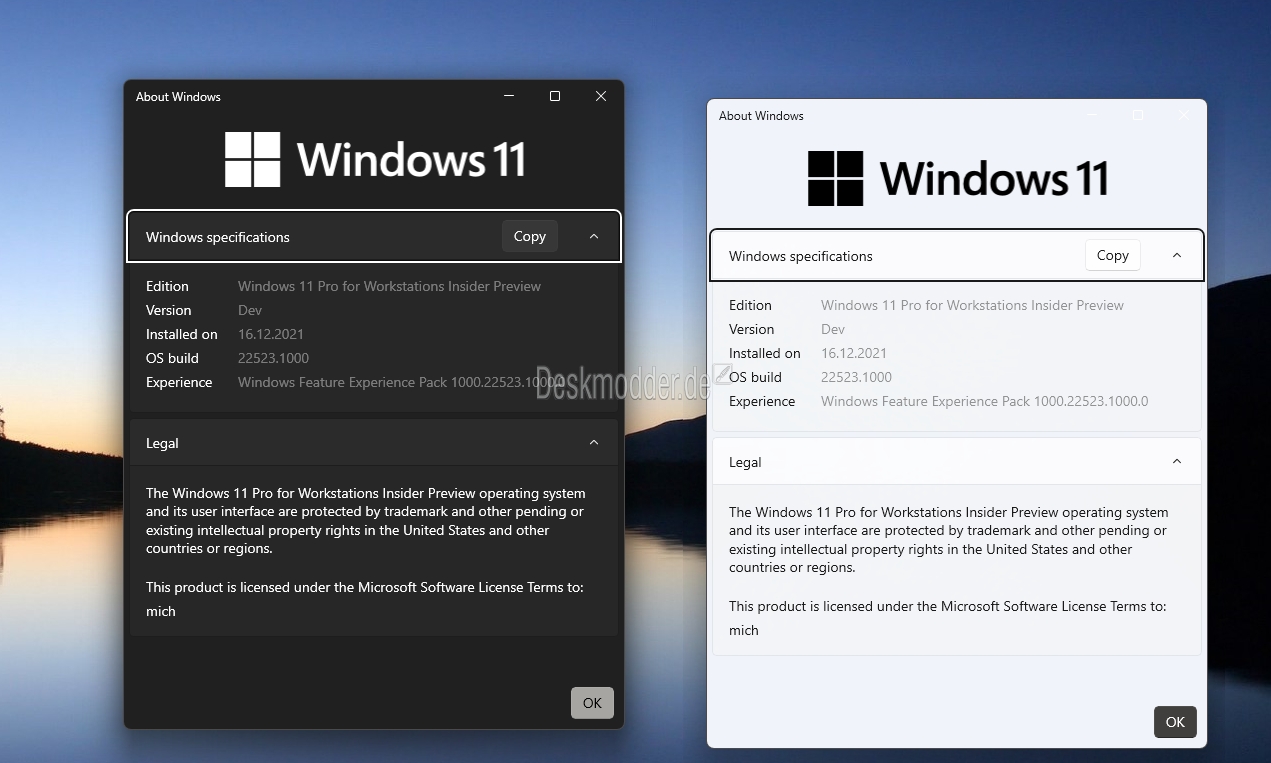Screen dimensions: 1271x763
Task: Collapse Windows specifications in dark dialog
Action: click(594, 237)
